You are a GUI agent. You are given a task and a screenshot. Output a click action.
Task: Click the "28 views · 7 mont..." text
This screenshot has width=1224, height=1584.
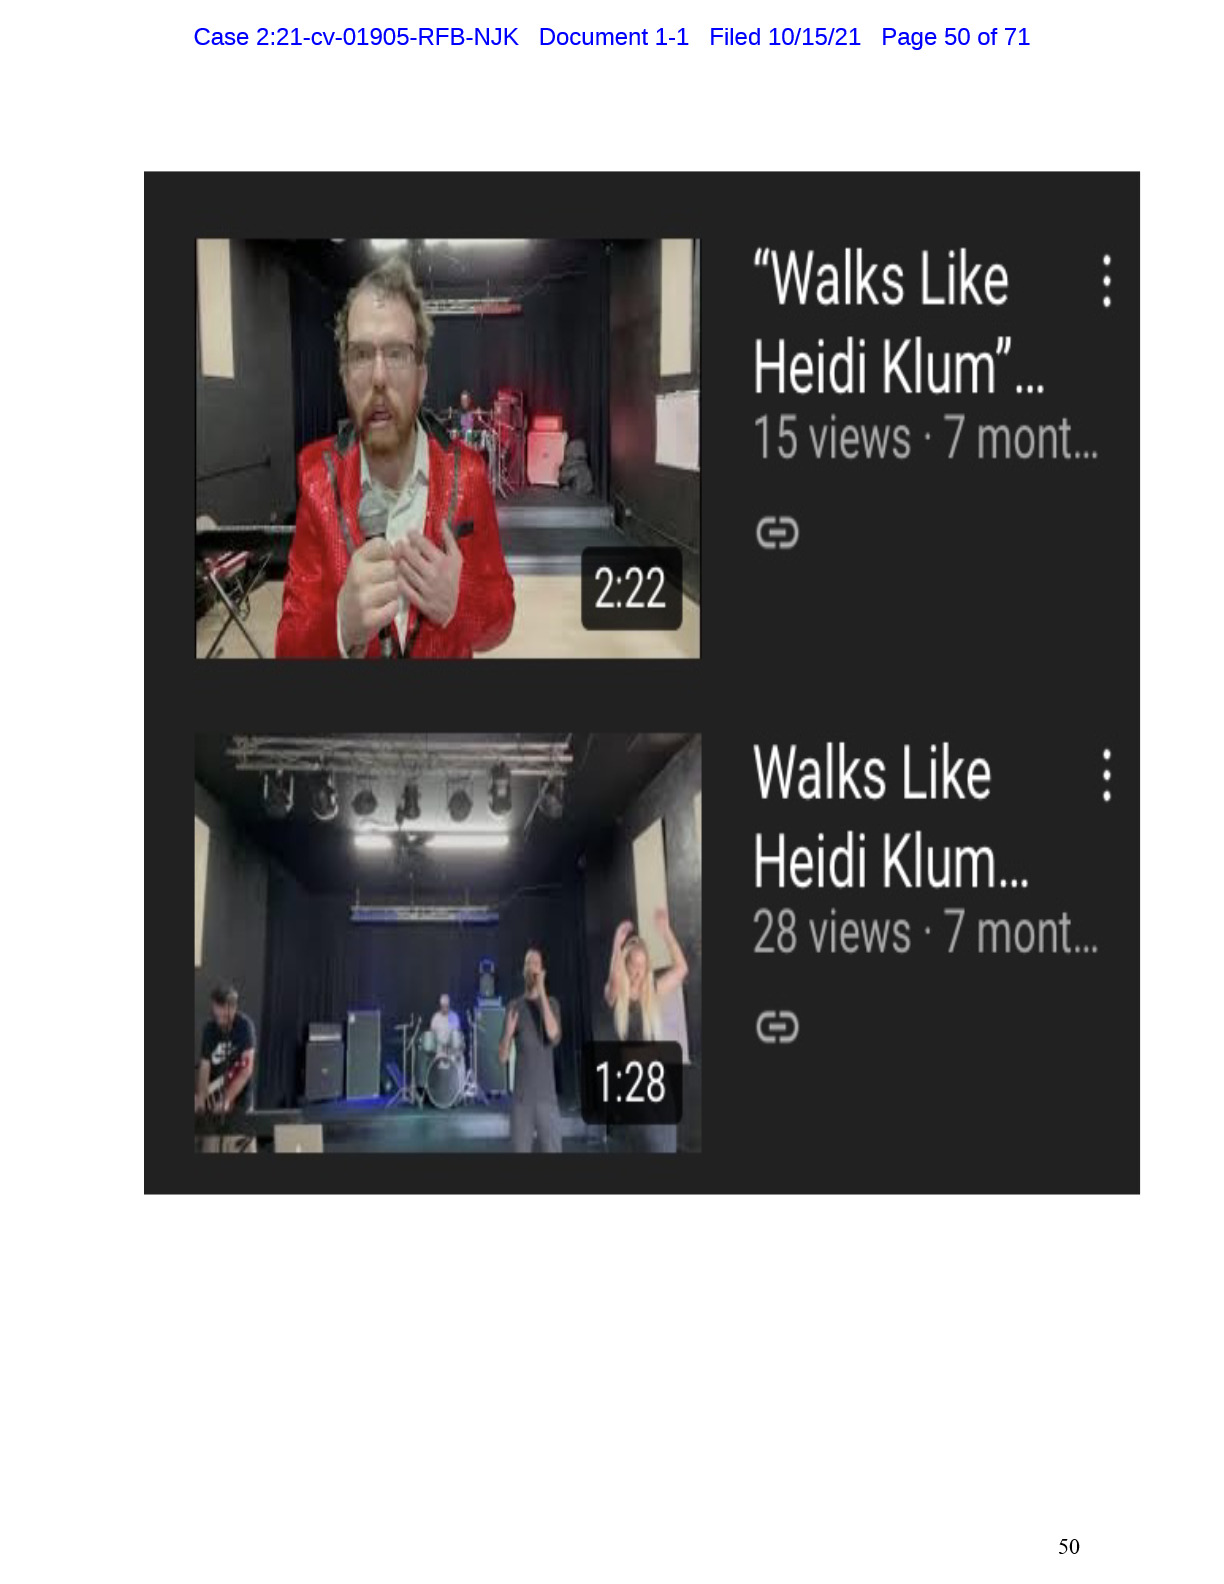925,932
